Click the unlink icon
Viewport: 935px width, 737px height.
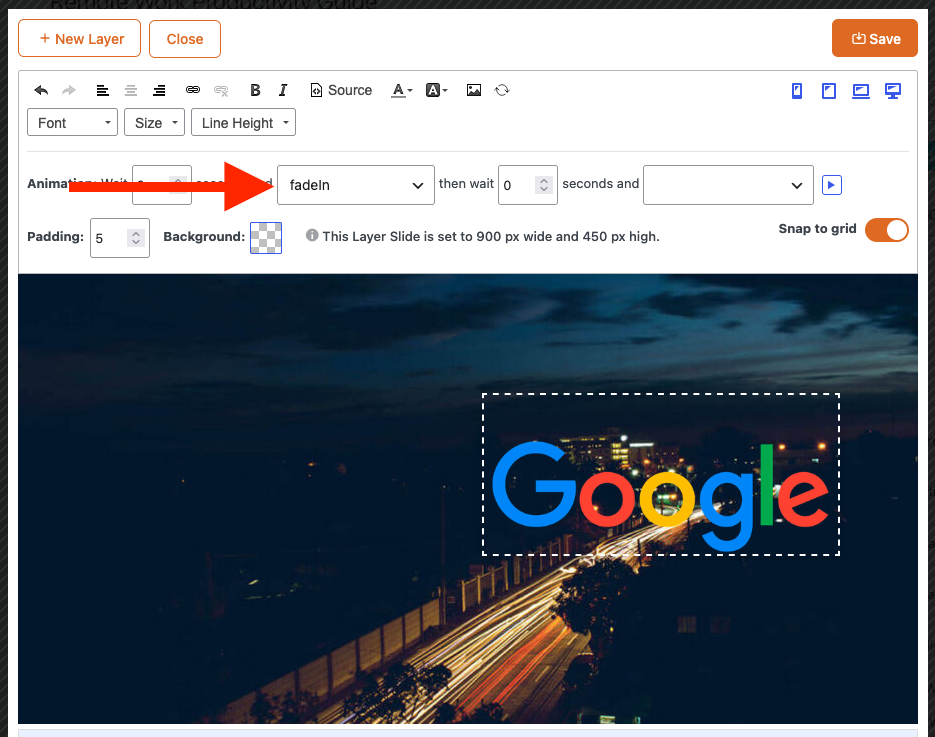tap(221, 90)
